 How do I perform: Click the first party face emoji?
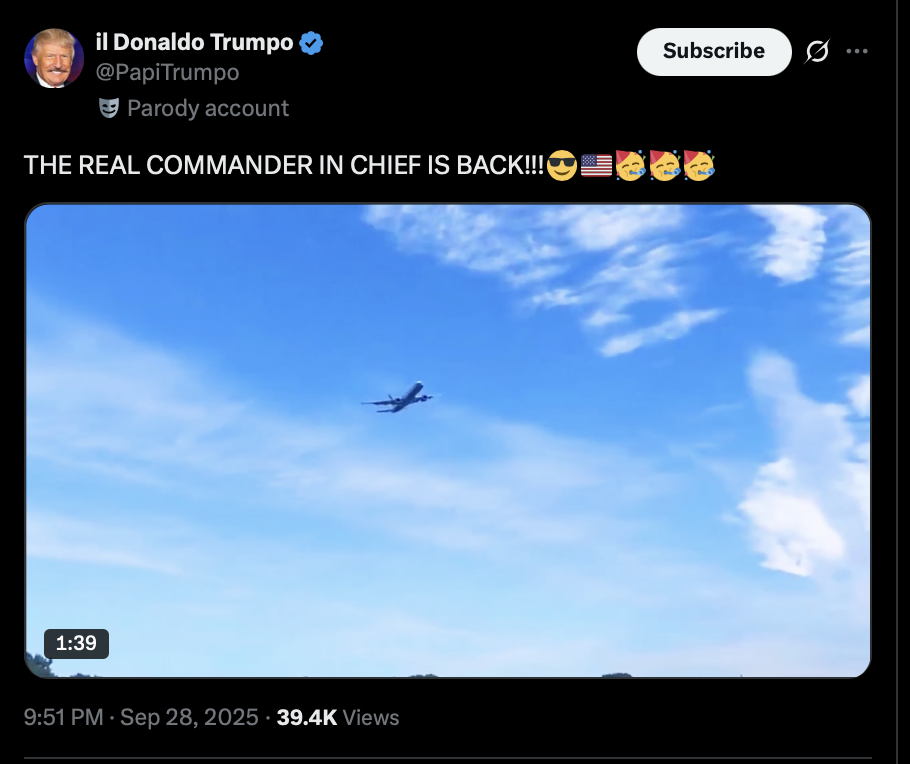630,165
